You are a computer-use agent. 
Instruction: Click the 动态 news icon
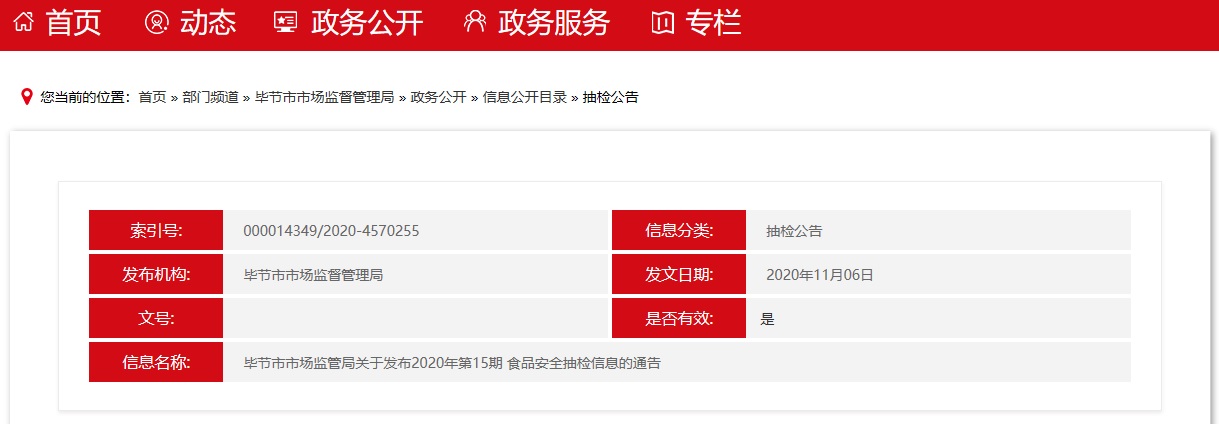(156, 22)
